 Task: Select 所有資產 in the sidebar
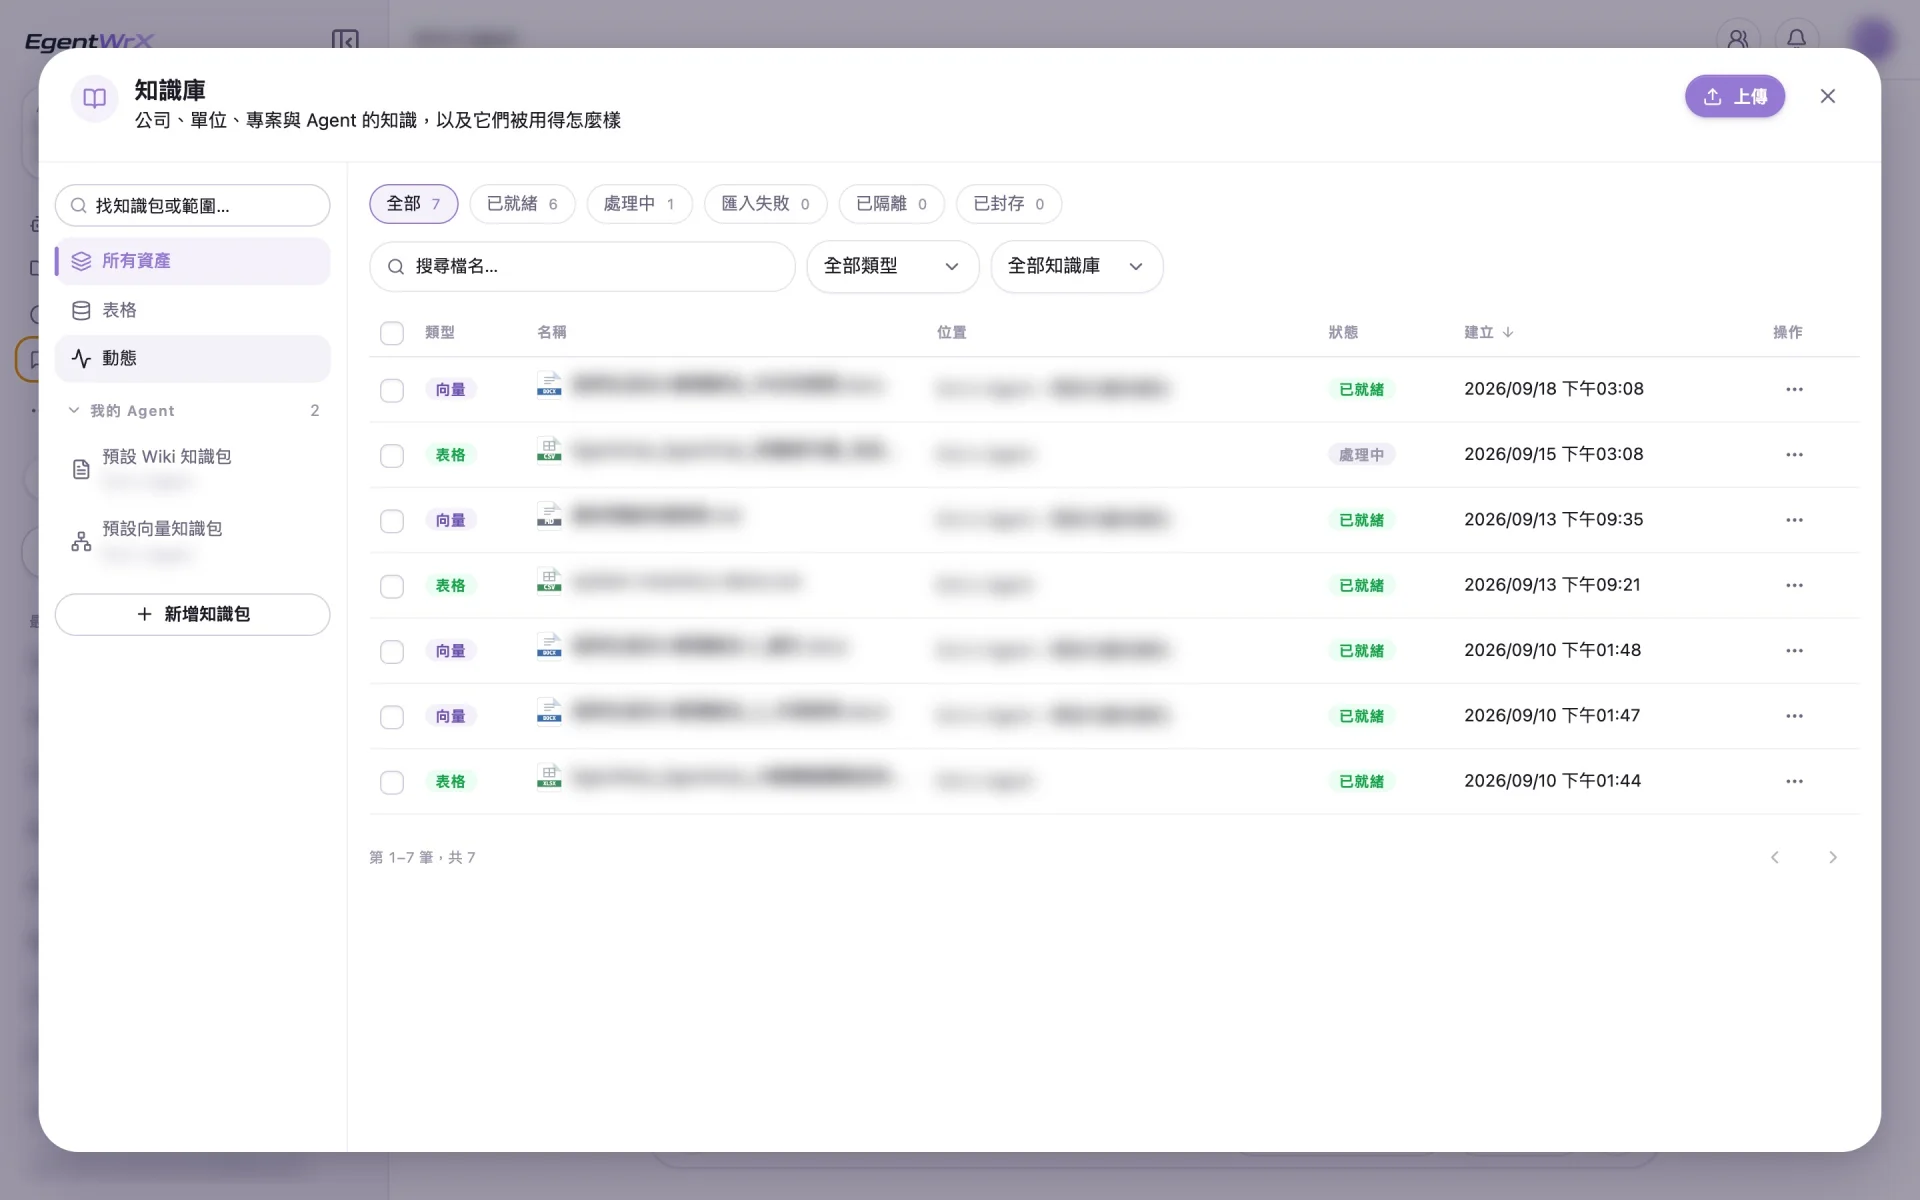pyautogui.click(x=192, y=261)
